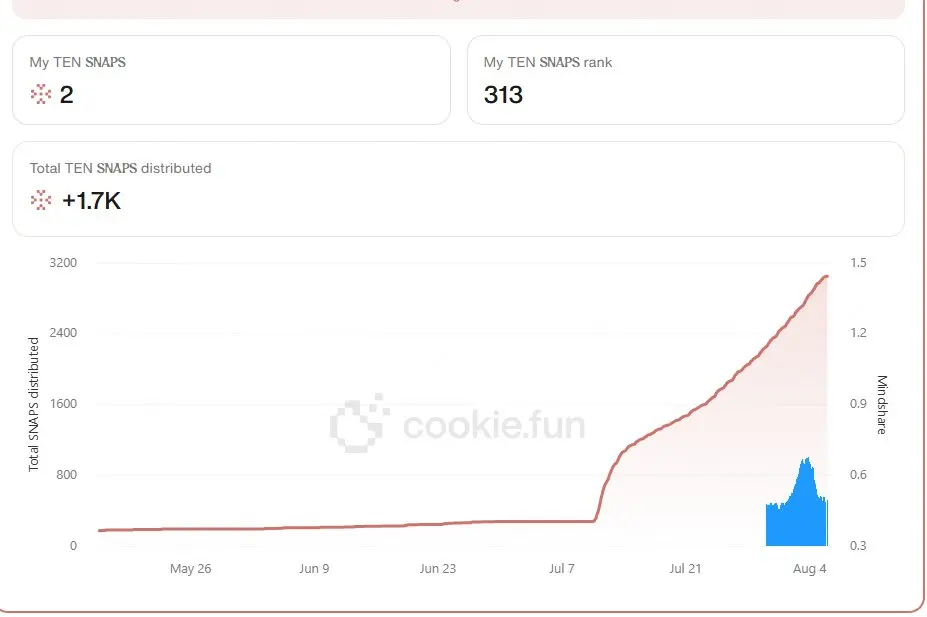Screen dimensions: 927x617
Task: Click the Jun 9 date label on x-axis
Action: 314,569
